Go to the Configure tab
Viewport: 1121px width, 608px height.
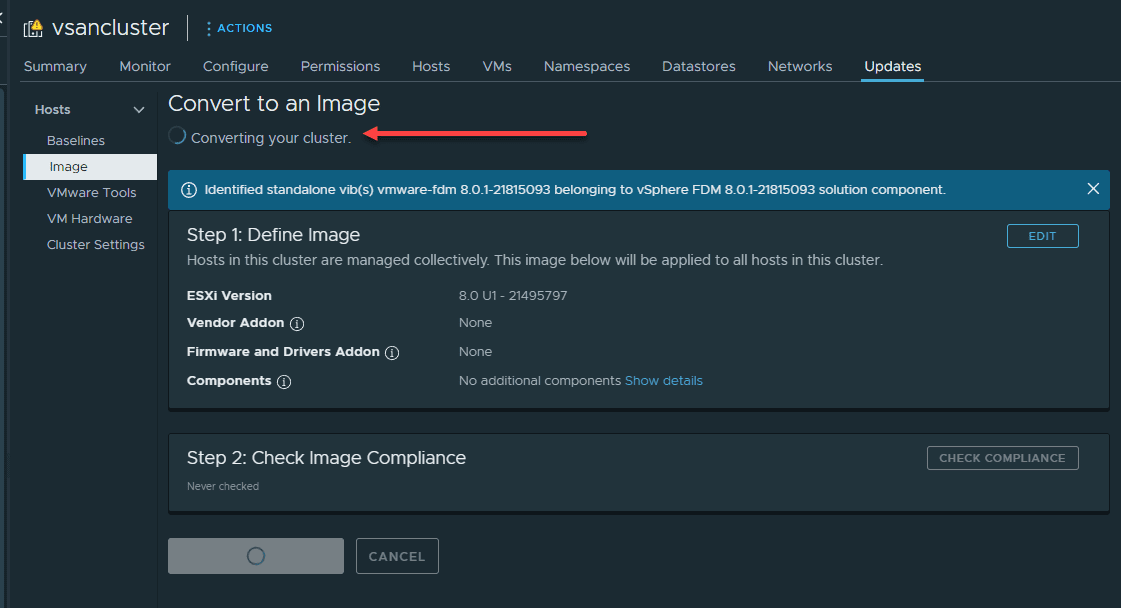235,66
